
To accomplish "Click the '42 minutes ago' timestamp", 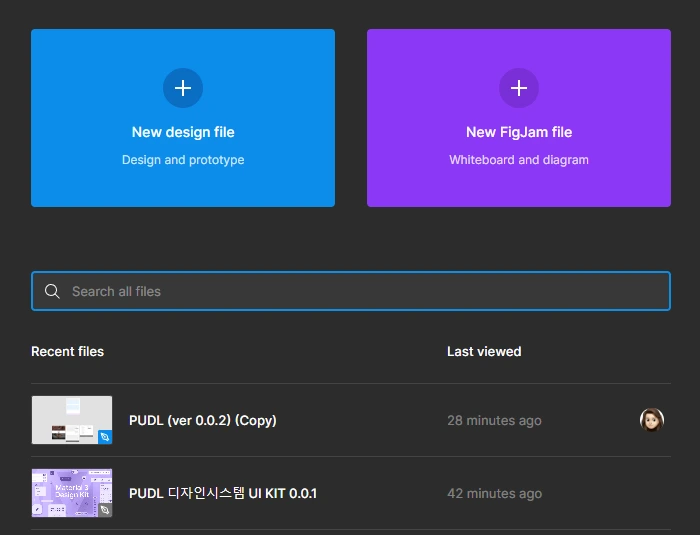I will [x=494, y=493].
